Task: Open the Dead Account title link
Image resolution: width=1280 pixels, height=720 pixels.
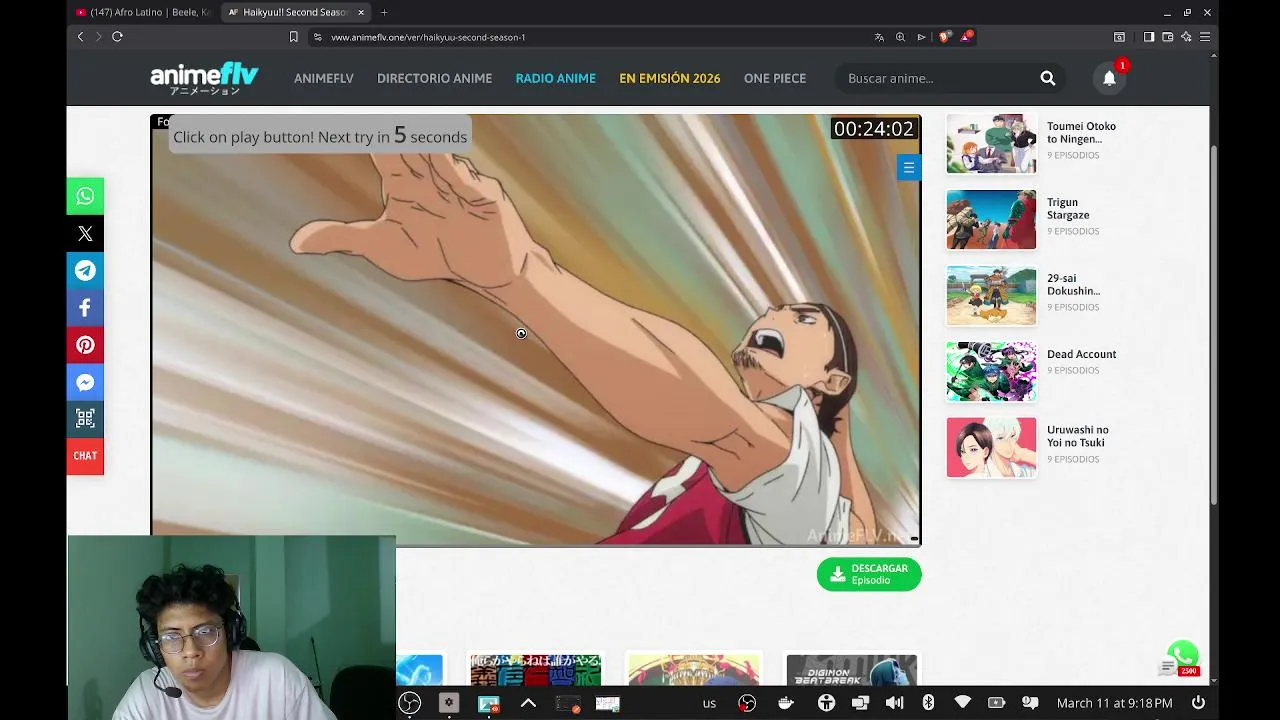Action: coord(1081,354)
